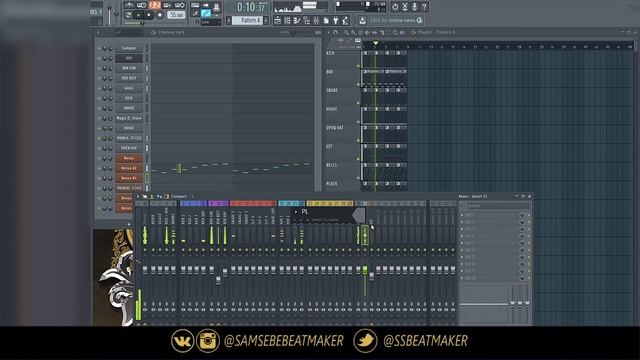This screenshot has width=640, height=360.
Task: Select the Nexus #2 channel button
Action: click(x=129, y=168)
